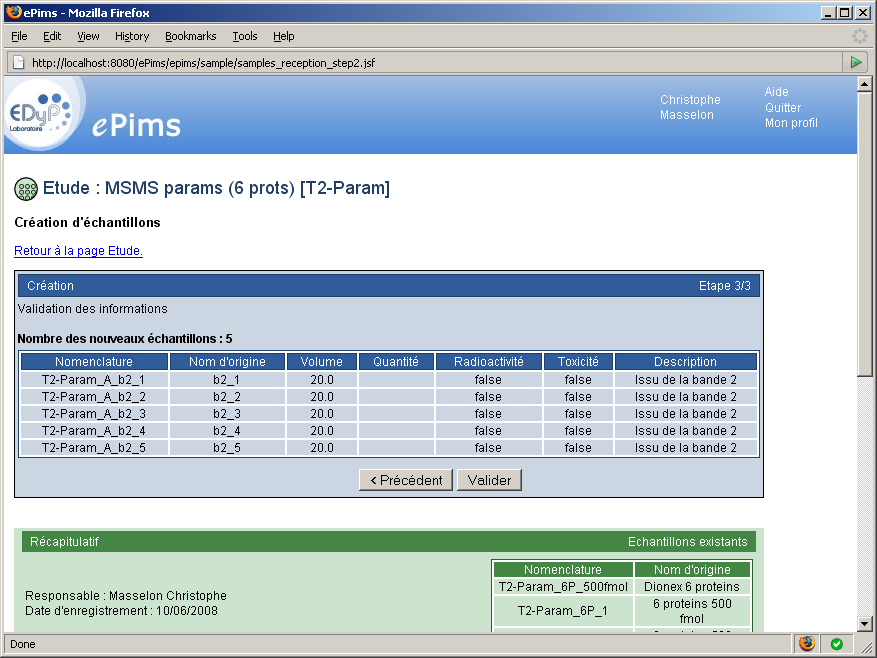Click the Quitter link

(x=782, y=107)
